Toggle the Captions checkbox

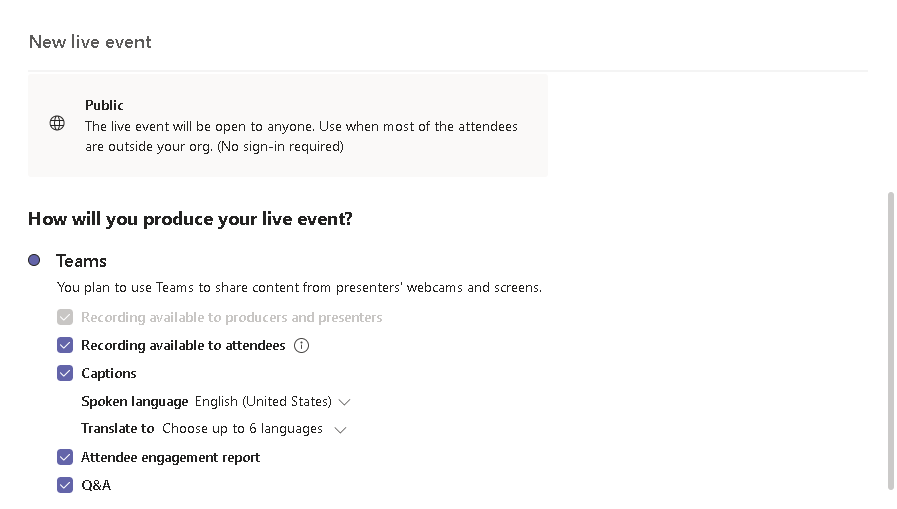(x=65, y=374)
